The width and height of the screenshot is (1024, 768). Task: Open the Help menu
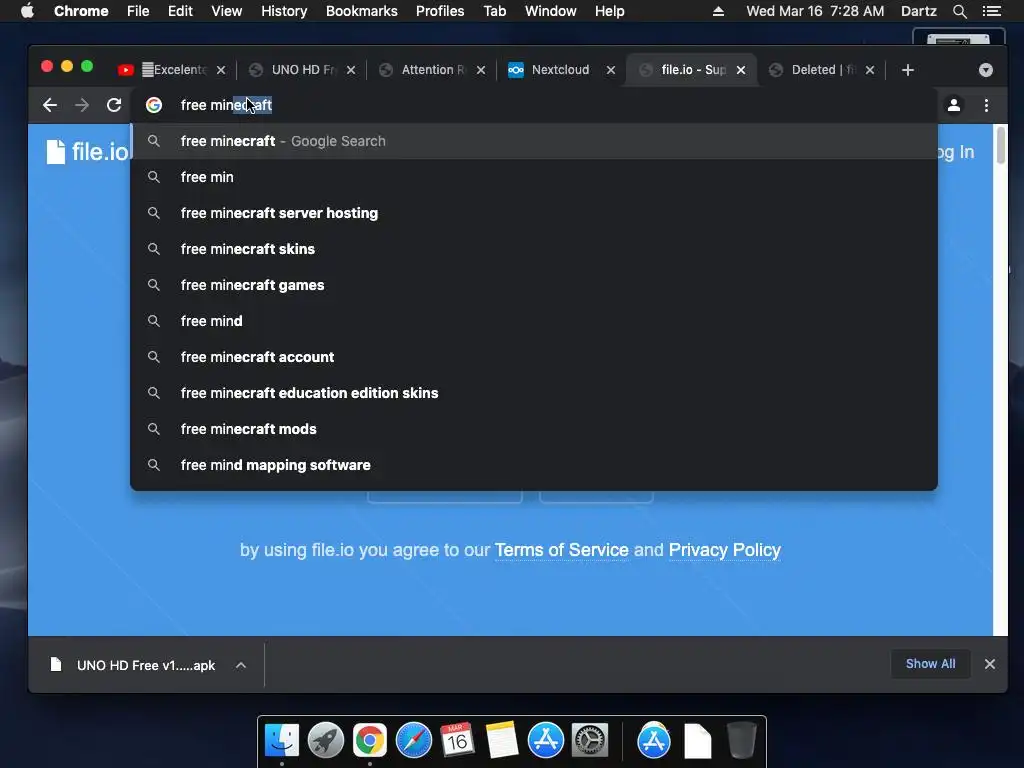(609, 11)
